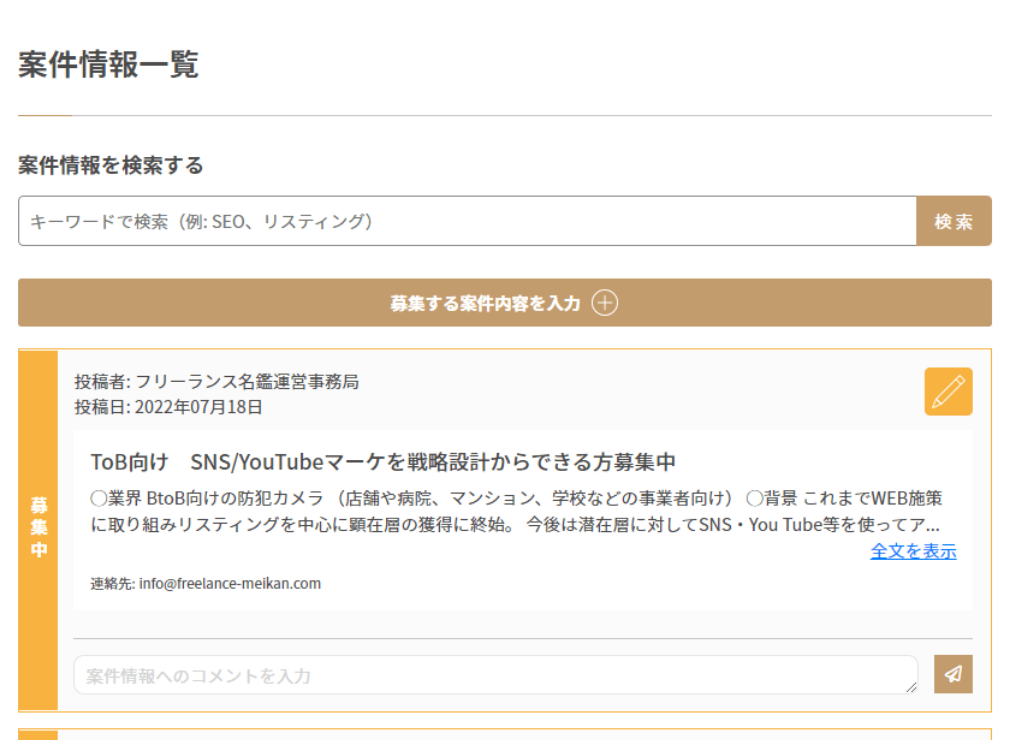
Task: Click the 案件情報を検索する heading
Action: [111, 165]
